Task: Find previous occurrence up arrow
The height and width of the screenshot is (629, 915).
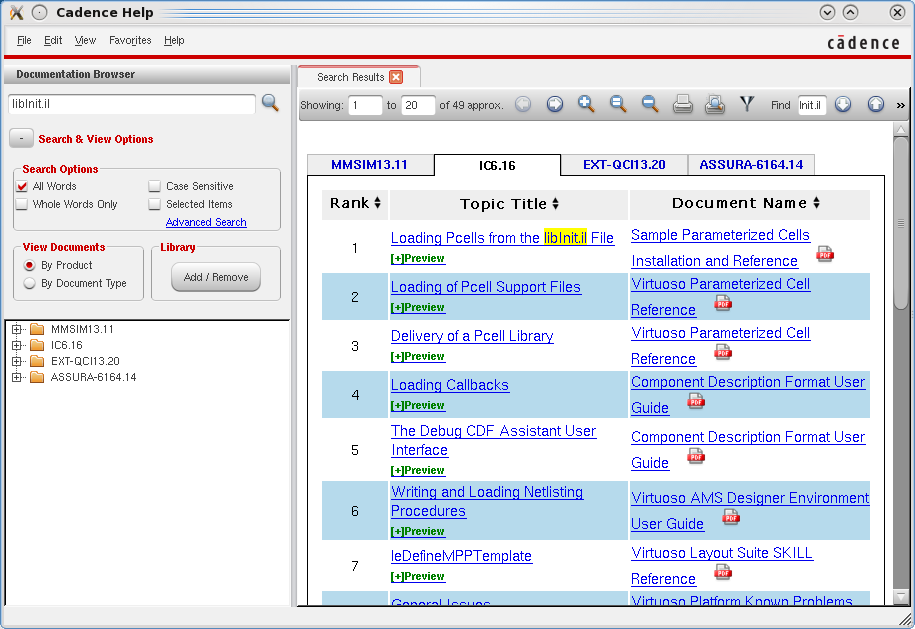Action: 875,104
